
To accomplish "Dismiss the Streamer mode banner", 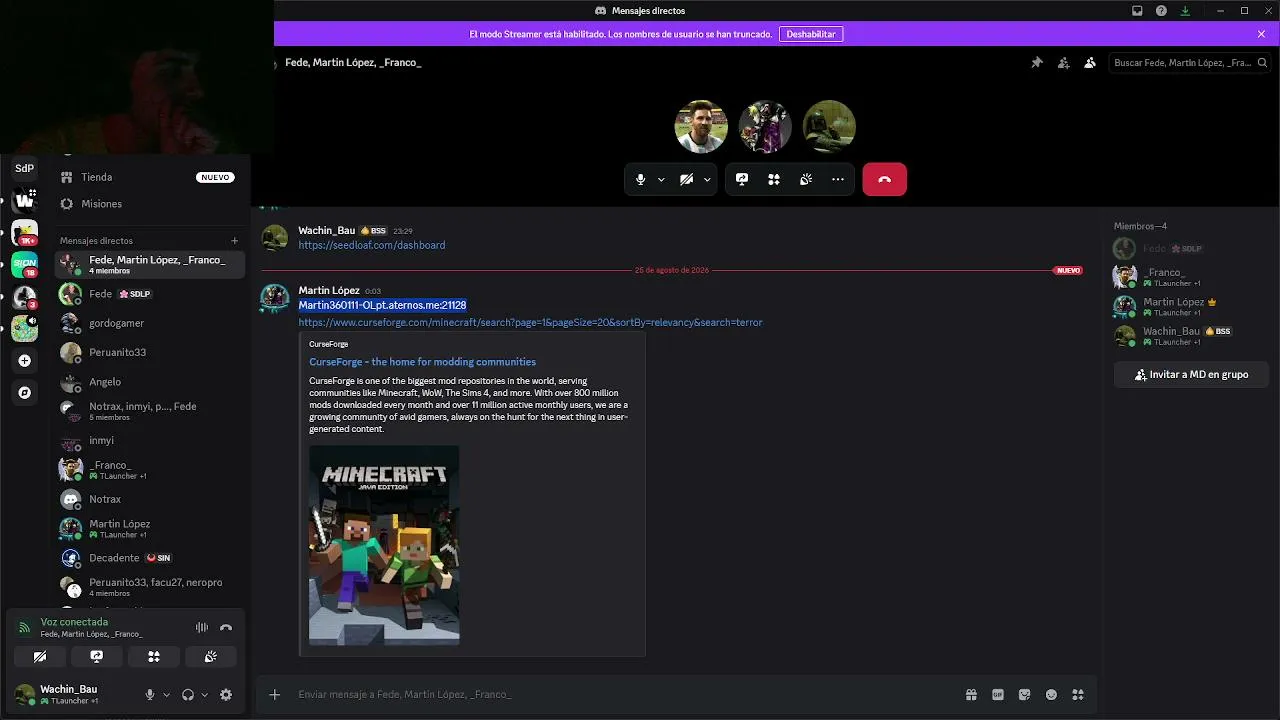I will click(x=1261, y=34).
